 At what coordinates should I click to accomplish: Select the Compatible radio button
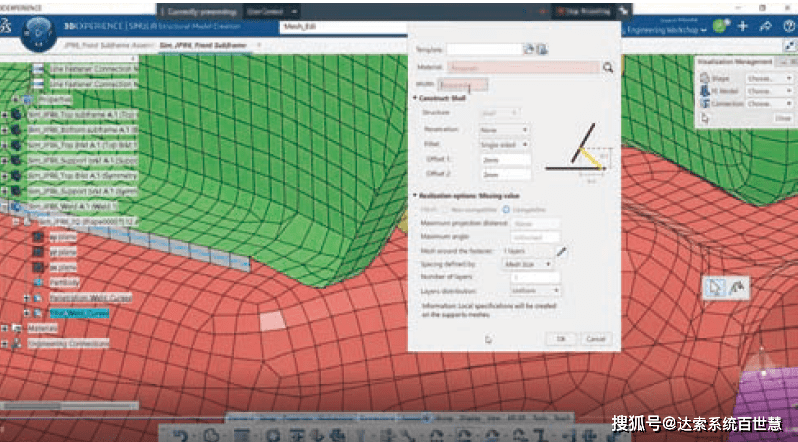[507, 209]
